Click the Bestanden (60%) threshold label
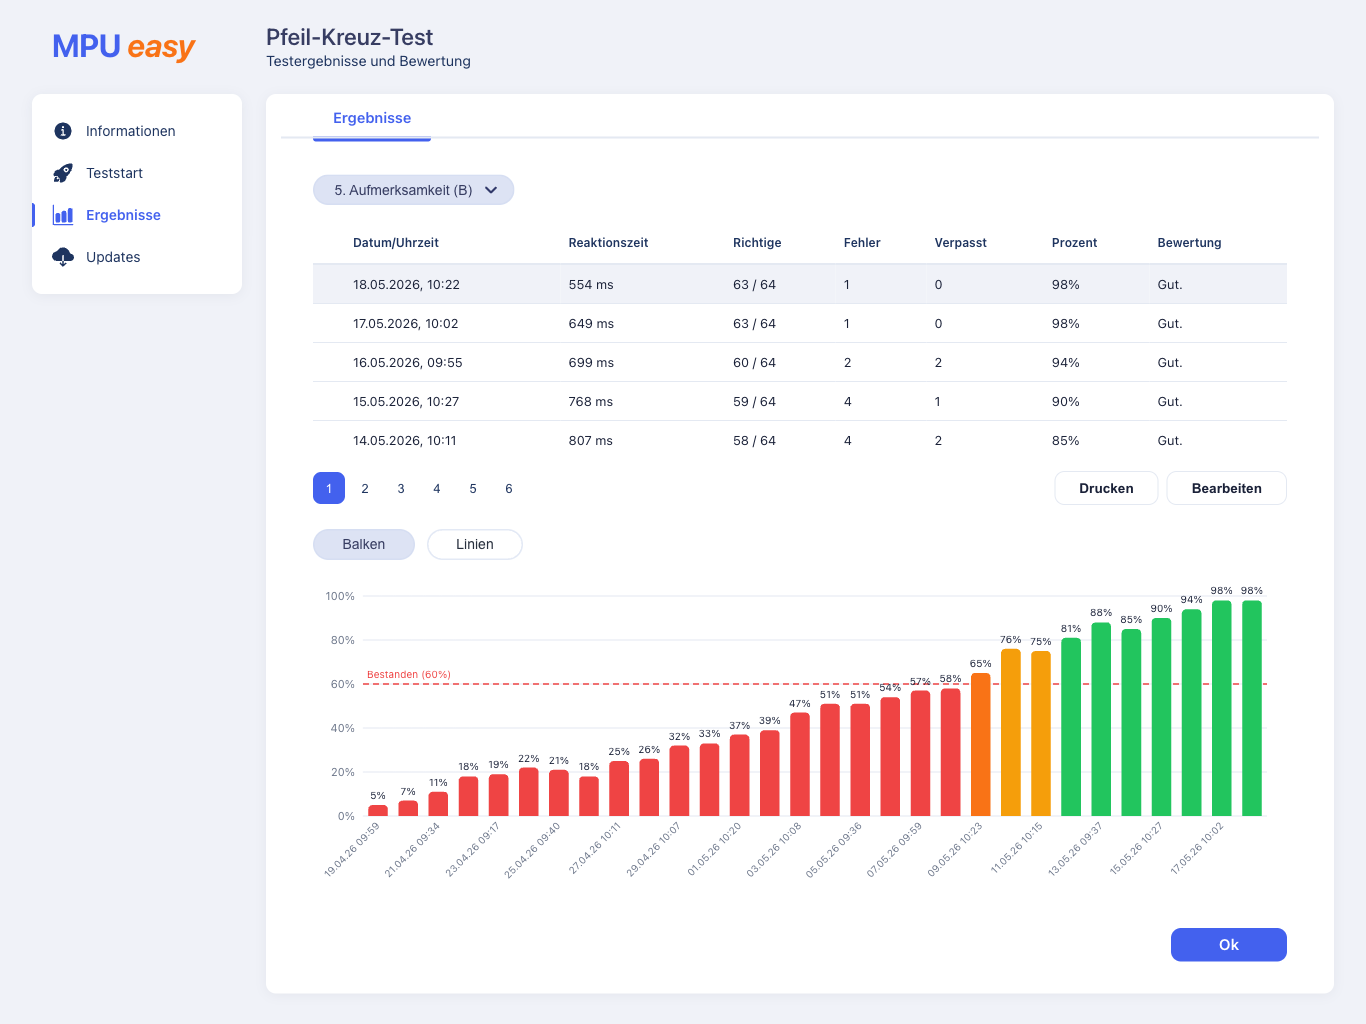The width and height of the screenshot is (1366, 1024). pos(409,675)
